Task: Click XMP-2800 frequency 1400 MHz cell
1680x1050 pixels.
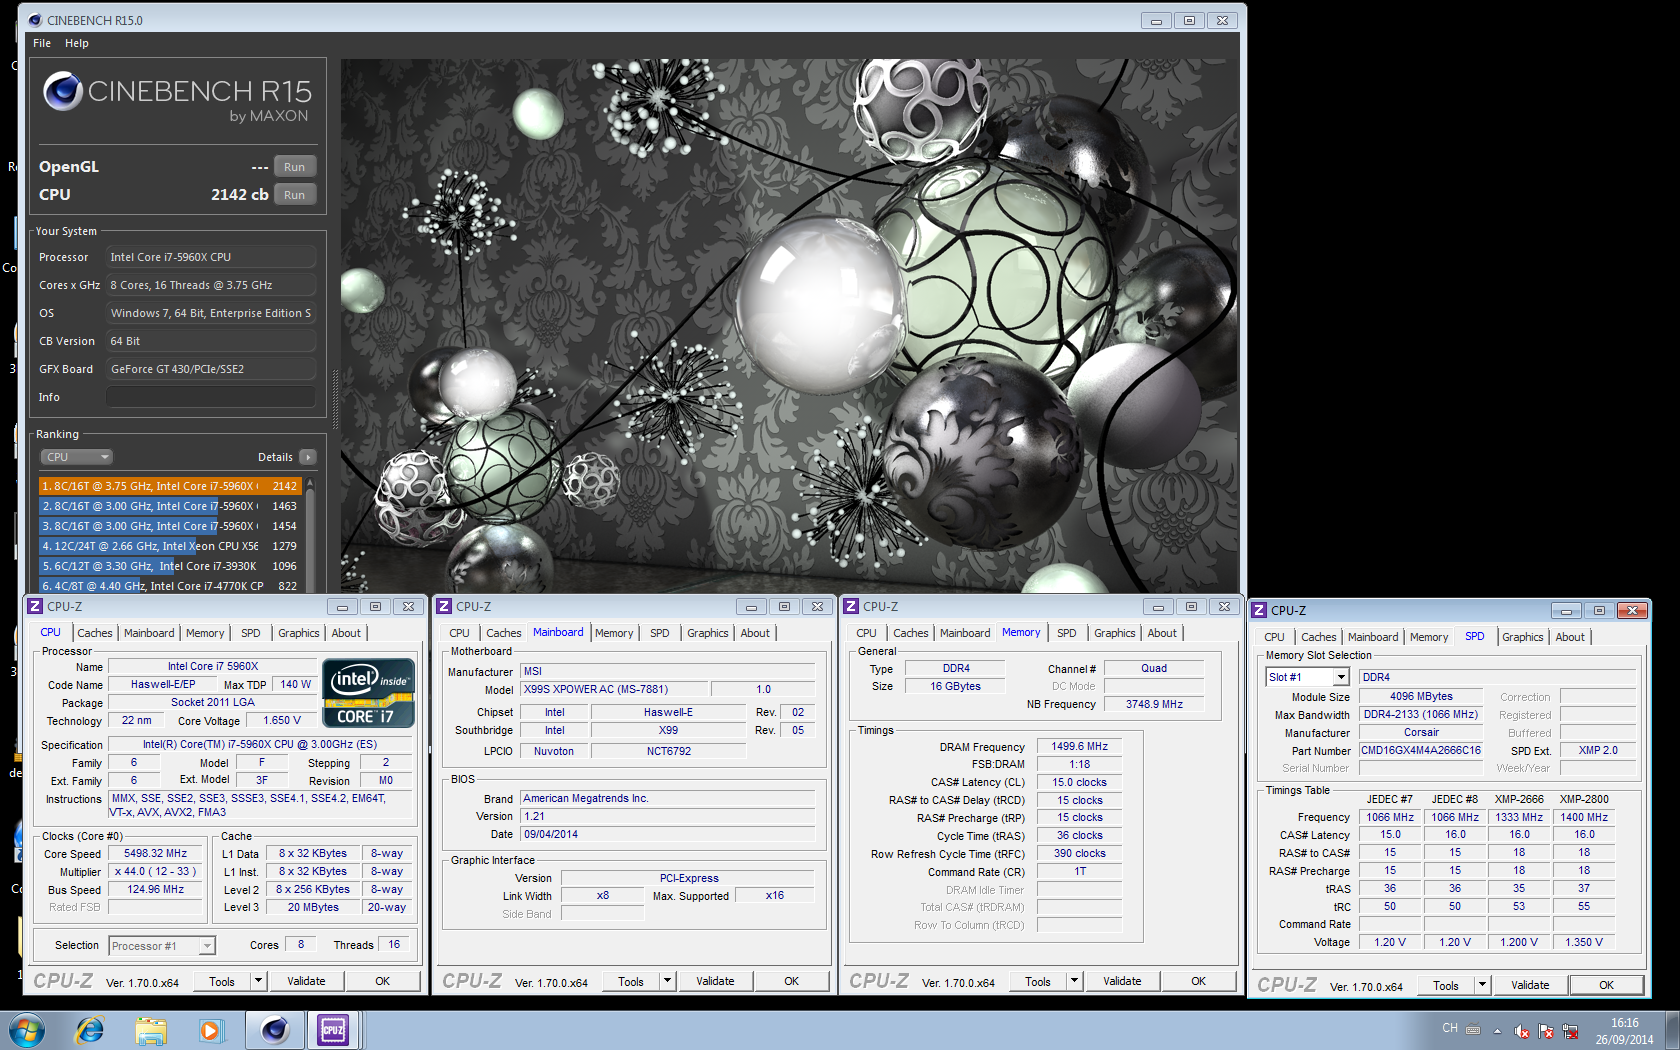Action: point(1584,817)
